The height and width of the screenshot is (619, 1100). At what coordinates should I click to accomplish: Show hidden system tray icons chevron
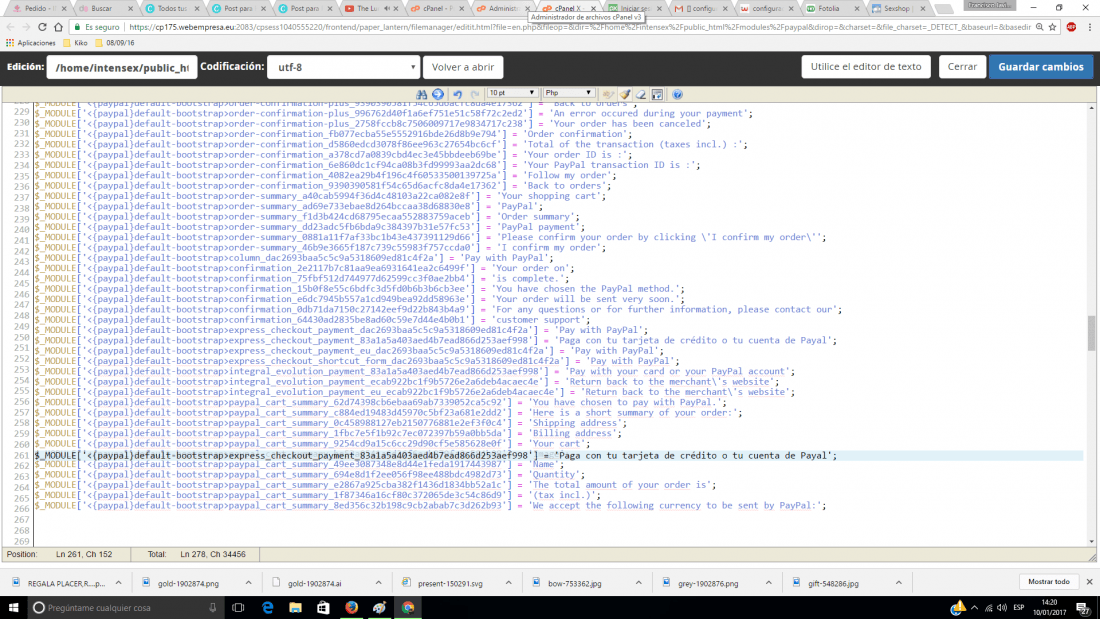coord(974,608)
